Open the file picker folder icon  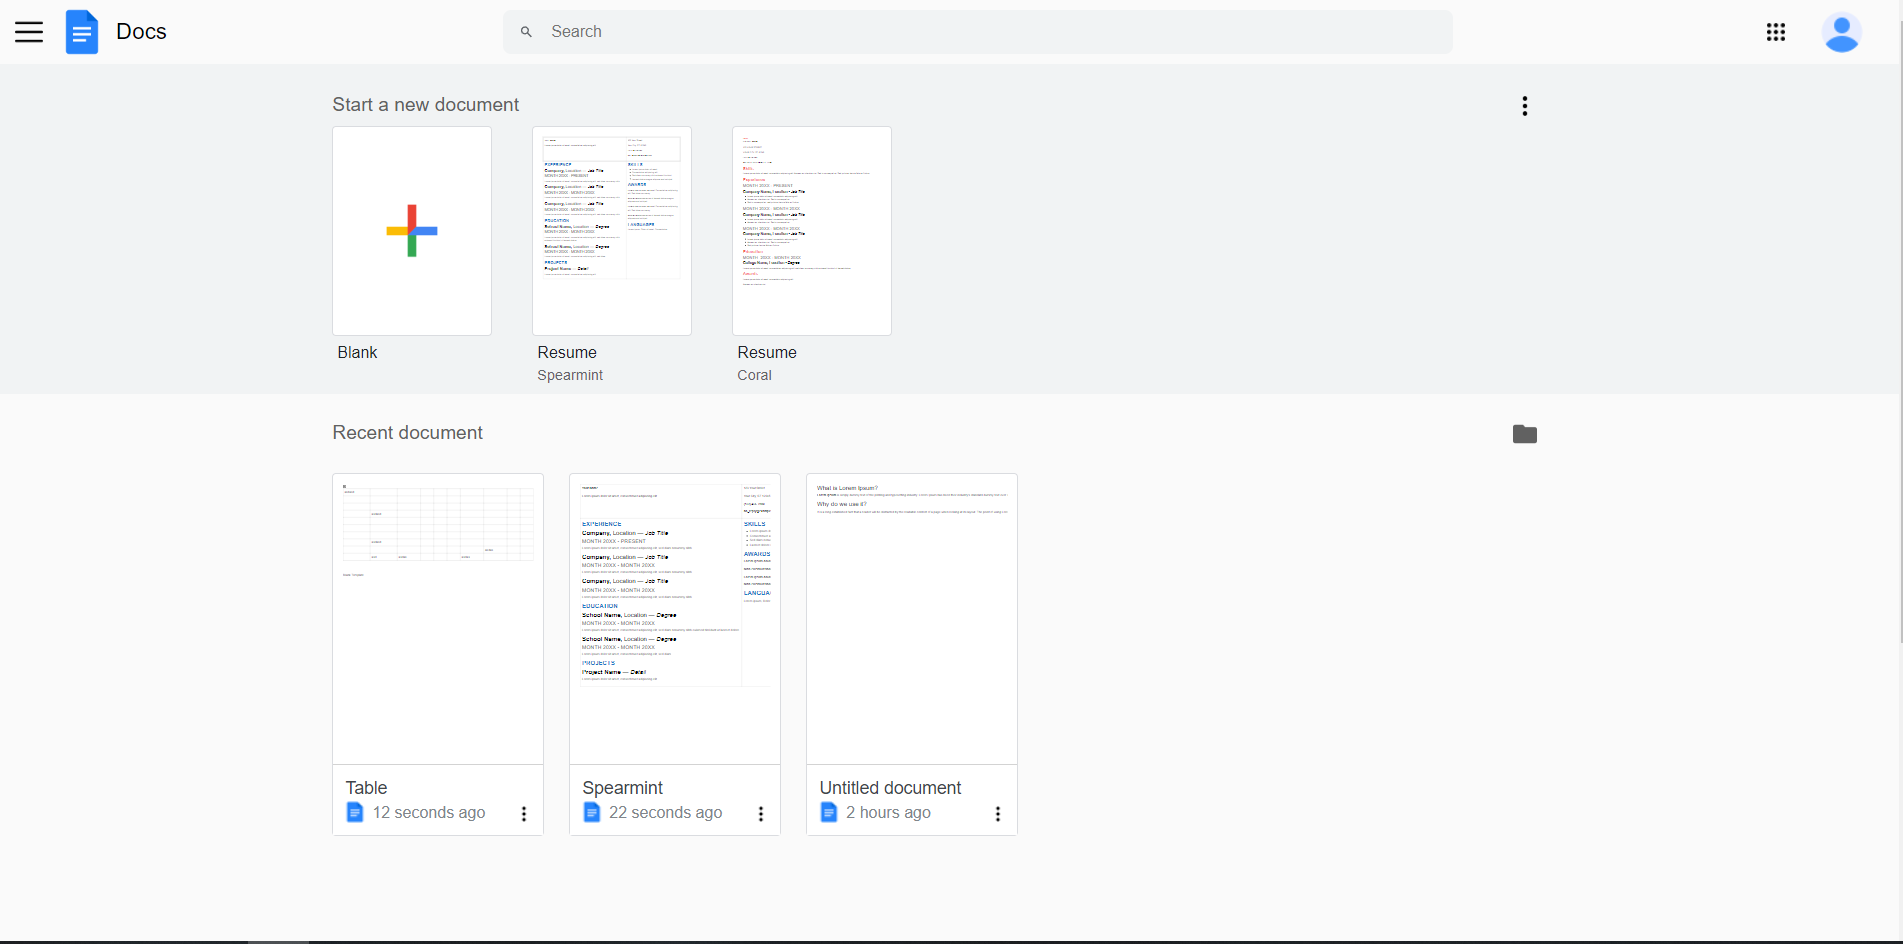click(1524, 434)
